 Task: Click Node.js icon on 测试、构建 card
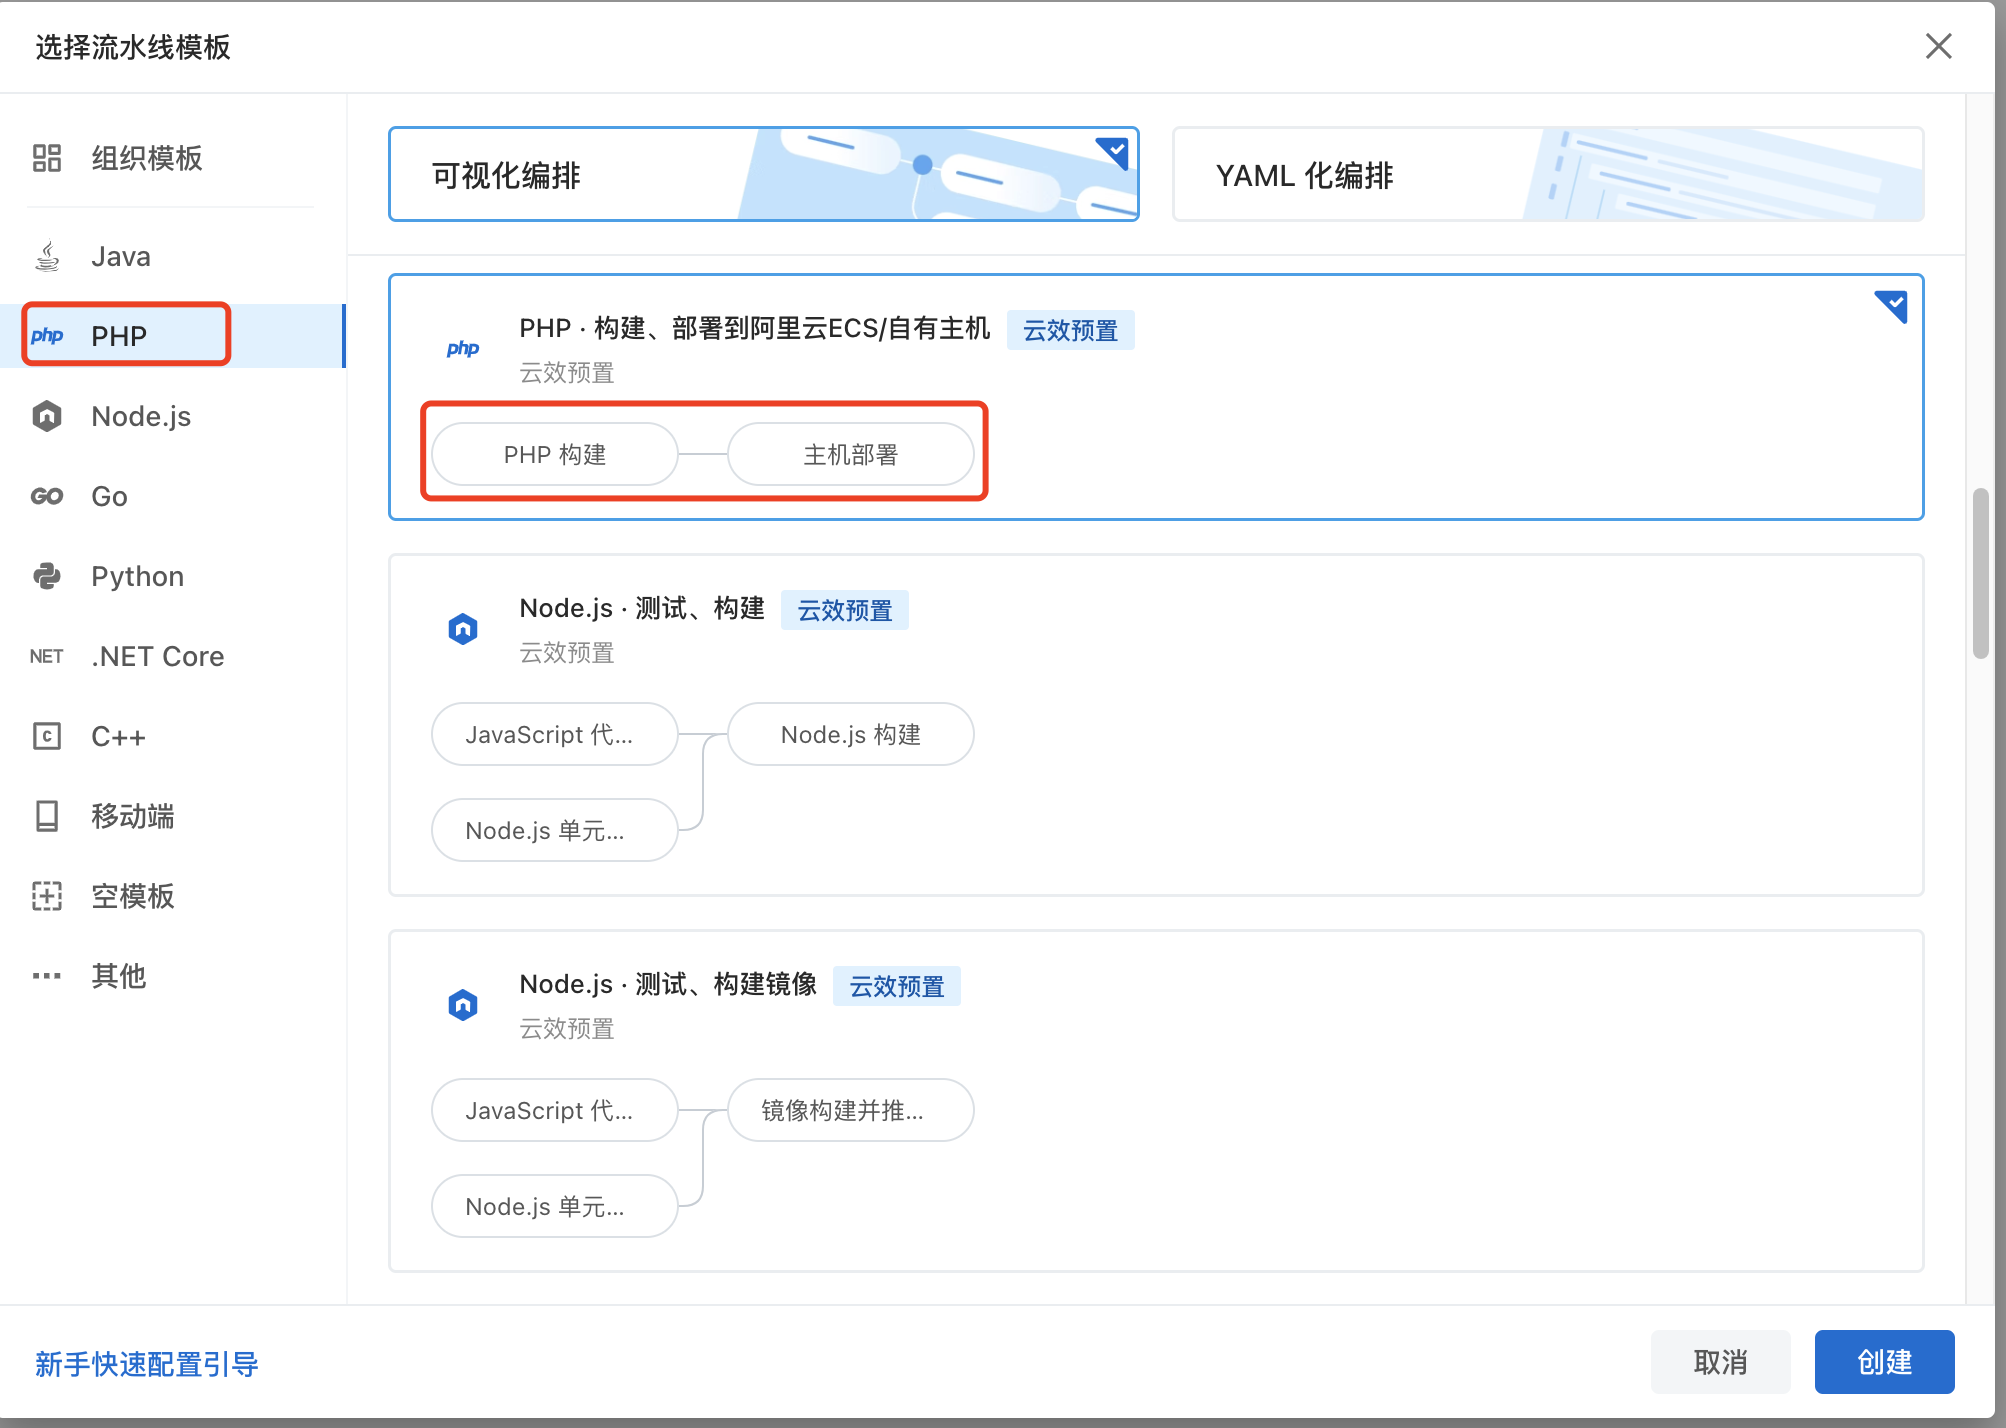click(463, 629)
